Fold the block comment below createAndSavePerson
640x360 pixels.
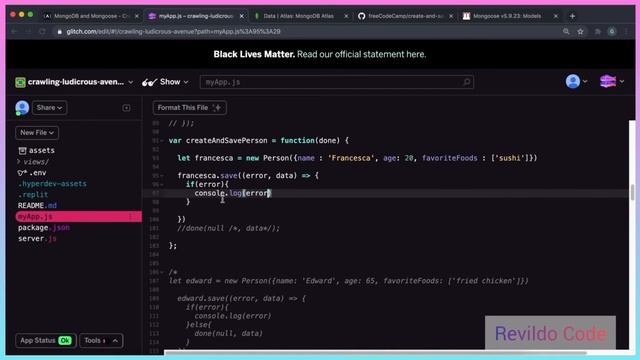coord(162,272)
